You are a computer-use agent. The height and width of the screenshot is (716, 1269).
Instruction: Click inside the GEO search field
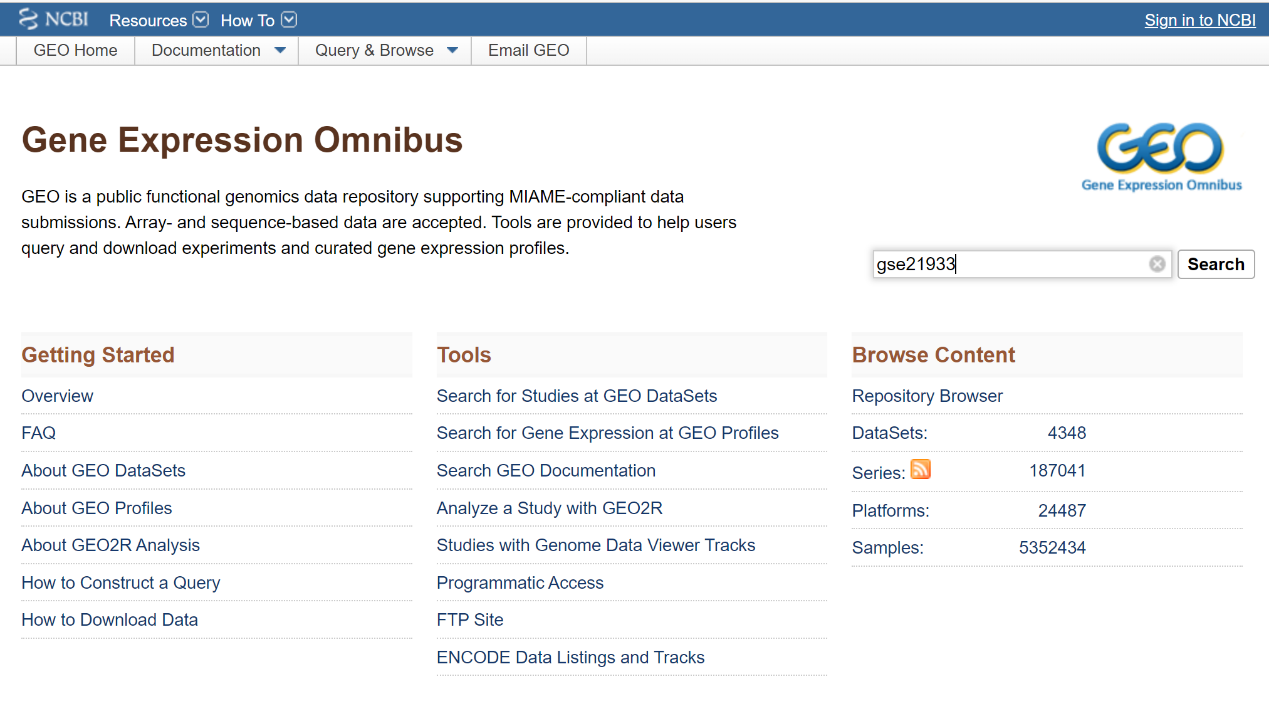click(1010, 264)
